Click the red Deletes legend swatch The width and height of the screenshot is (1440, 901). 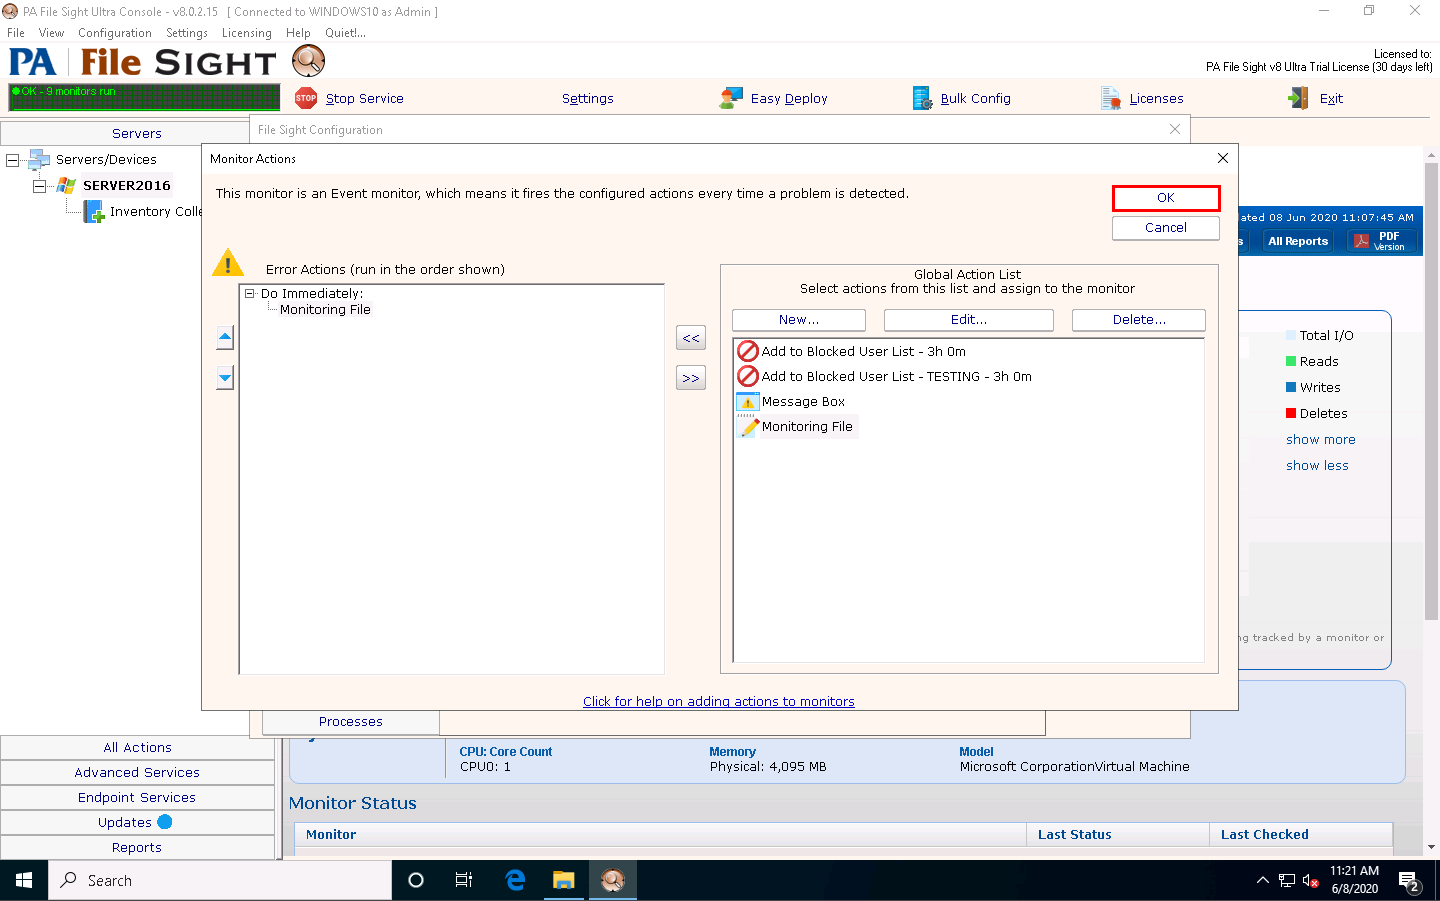[x=1291, y=413]
